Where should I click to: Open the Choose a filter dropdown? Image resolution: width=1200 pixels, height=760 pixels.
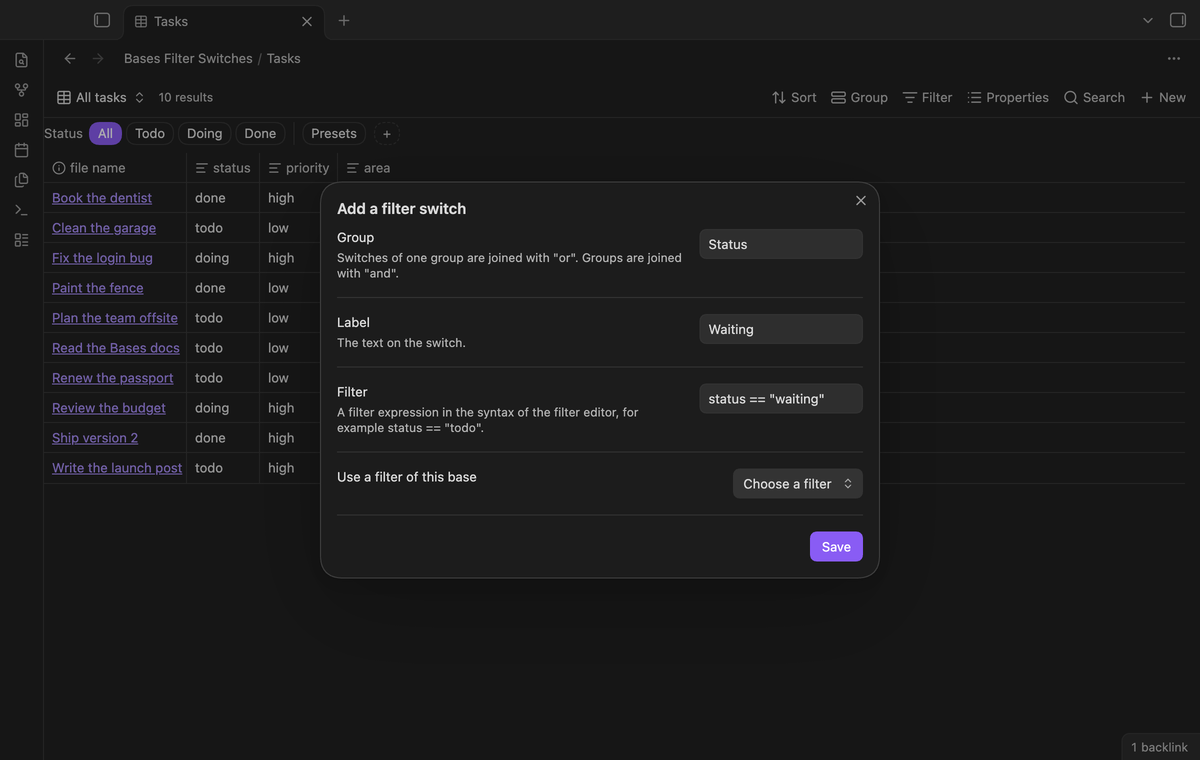coord(798,484)
